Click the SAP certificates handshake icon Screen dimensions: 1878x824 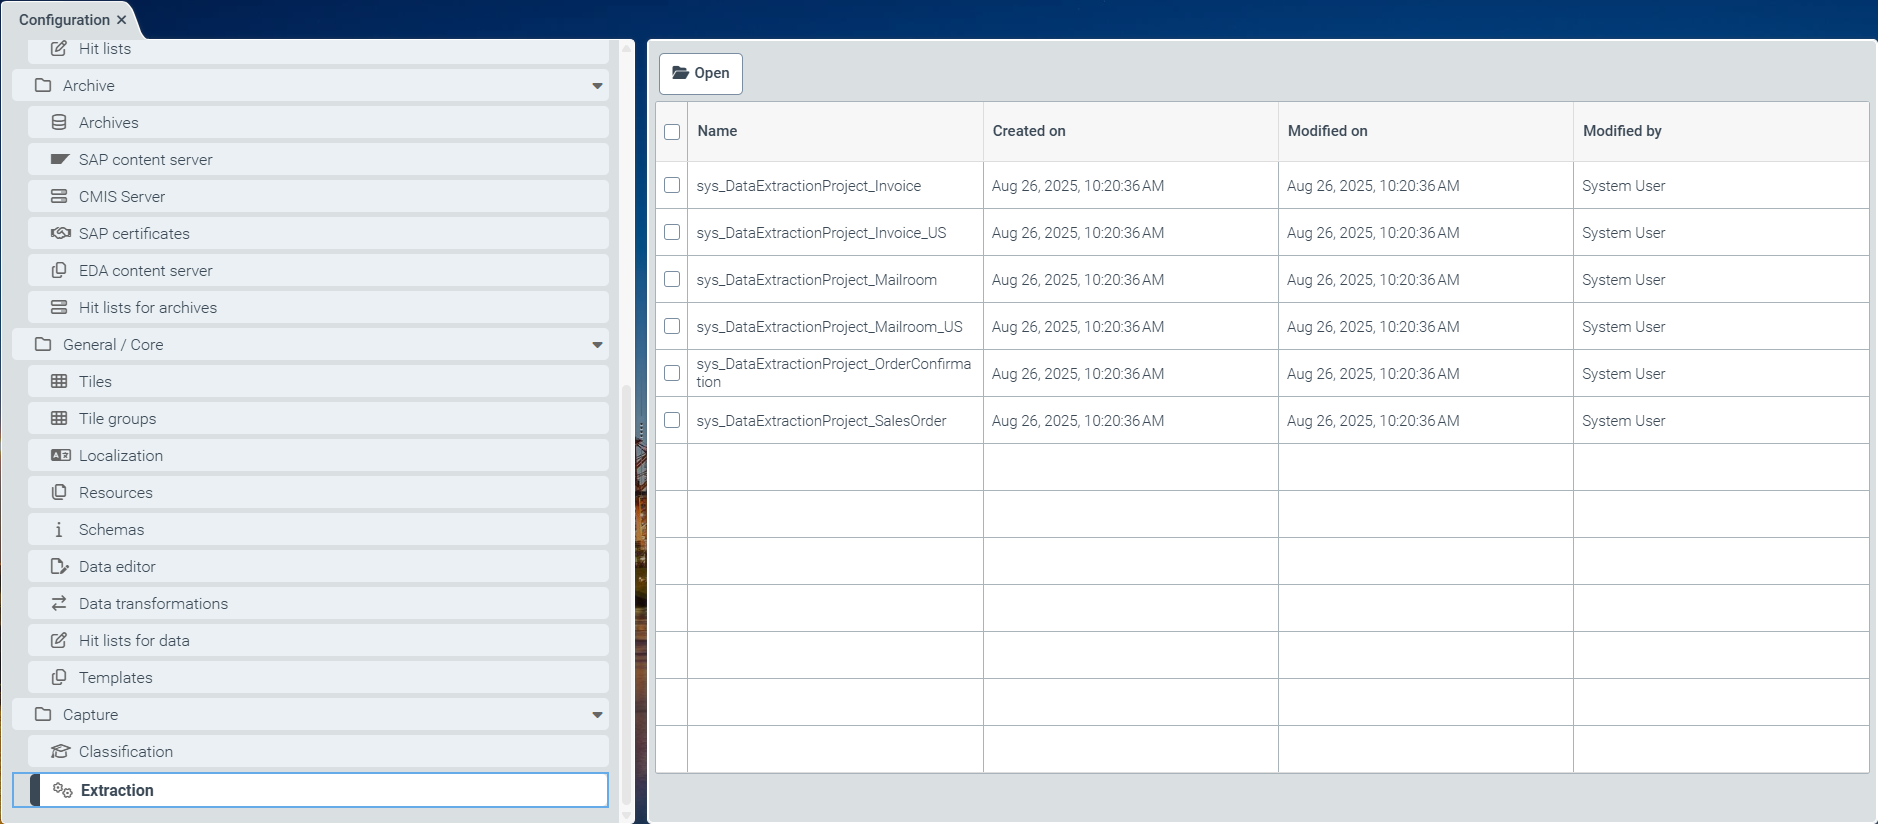point(60,233)
